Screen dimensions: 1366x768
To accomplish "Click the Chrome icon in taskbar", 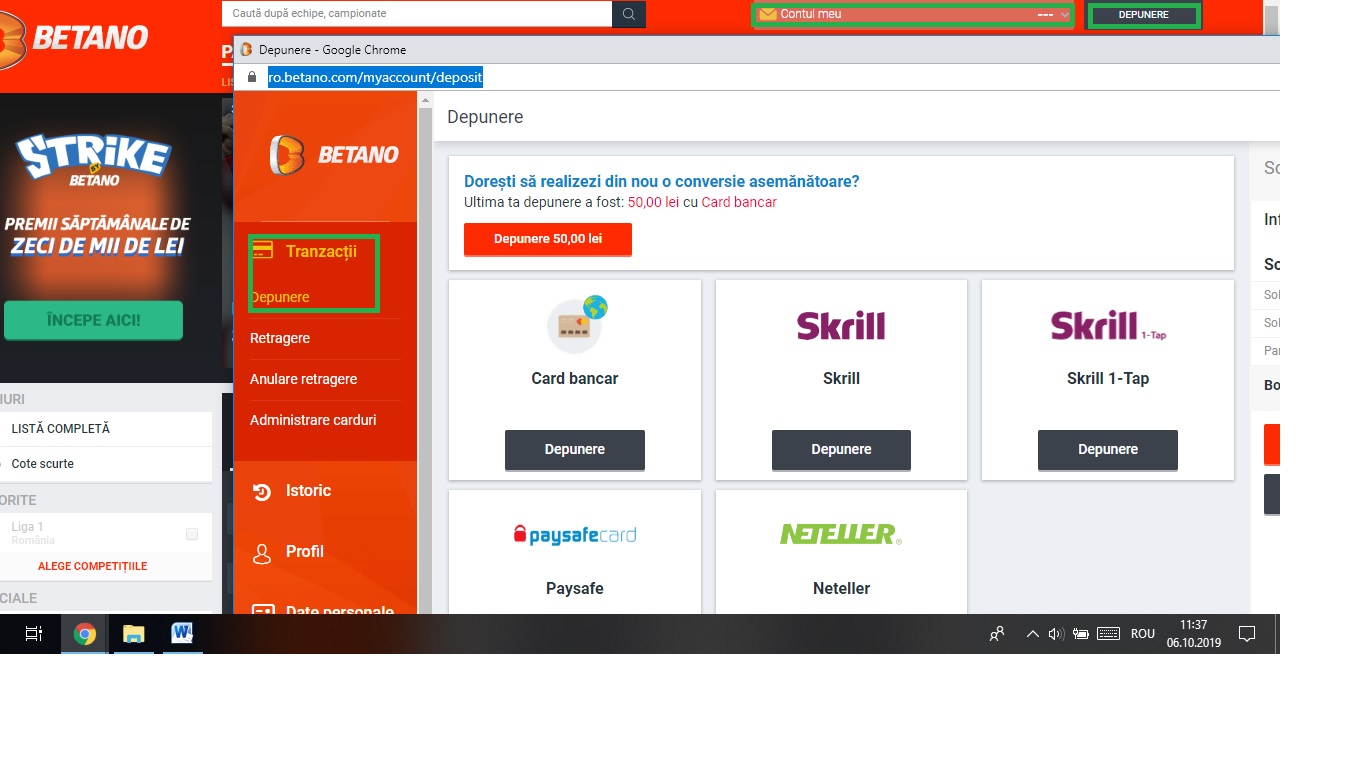I will (85, 634).
